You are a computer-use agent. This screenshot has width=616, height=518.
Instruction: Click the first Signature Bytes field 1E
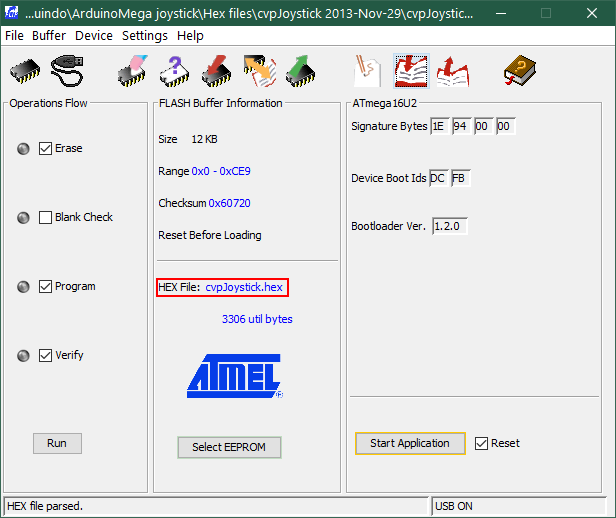[440, 126]
